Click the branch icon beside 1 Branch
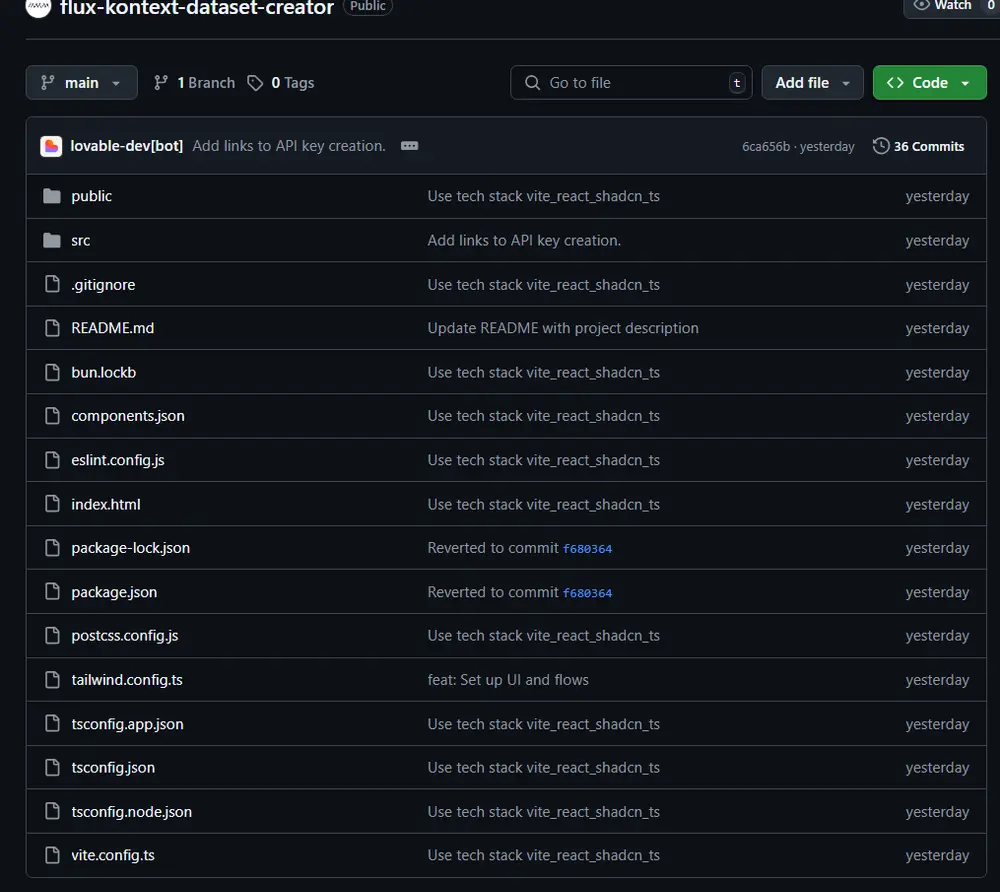 [x=161, y=83]
